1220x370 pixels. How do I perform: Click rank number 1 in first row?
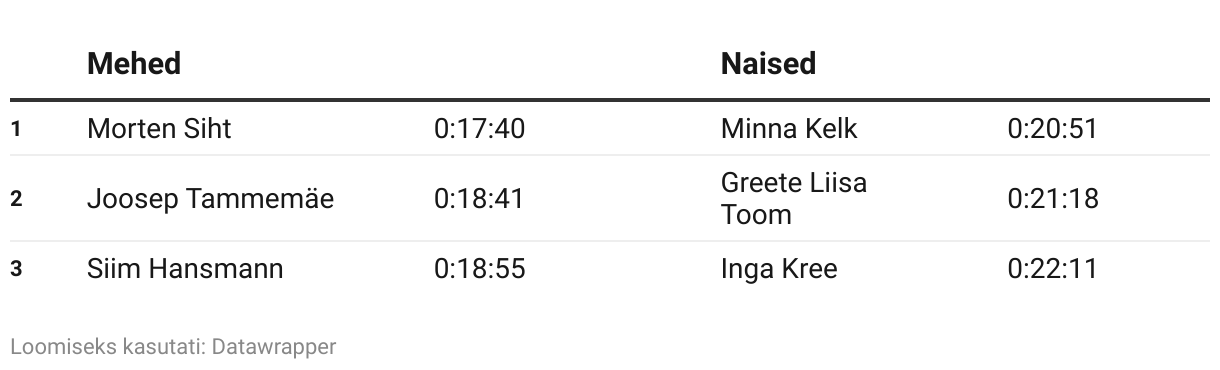(16, 129)
